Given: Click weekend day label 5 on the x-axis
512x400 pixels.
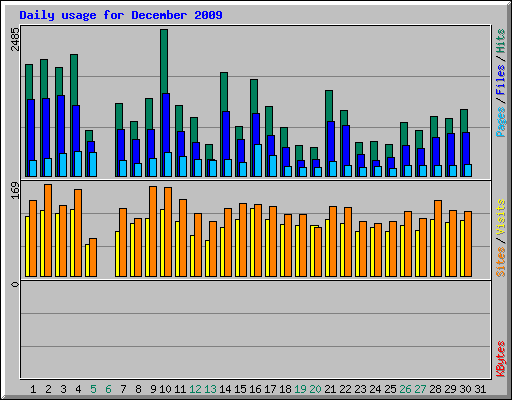Looking at the screenshot, I should pyautogui.click(x=93, y=389).
